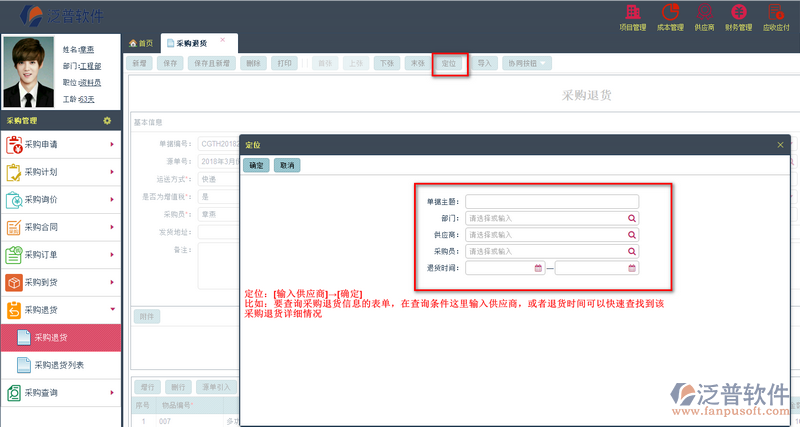Click the 首页 home icon tab
Image resolution: width=800 pixels, height=427 pixels.
141,43
